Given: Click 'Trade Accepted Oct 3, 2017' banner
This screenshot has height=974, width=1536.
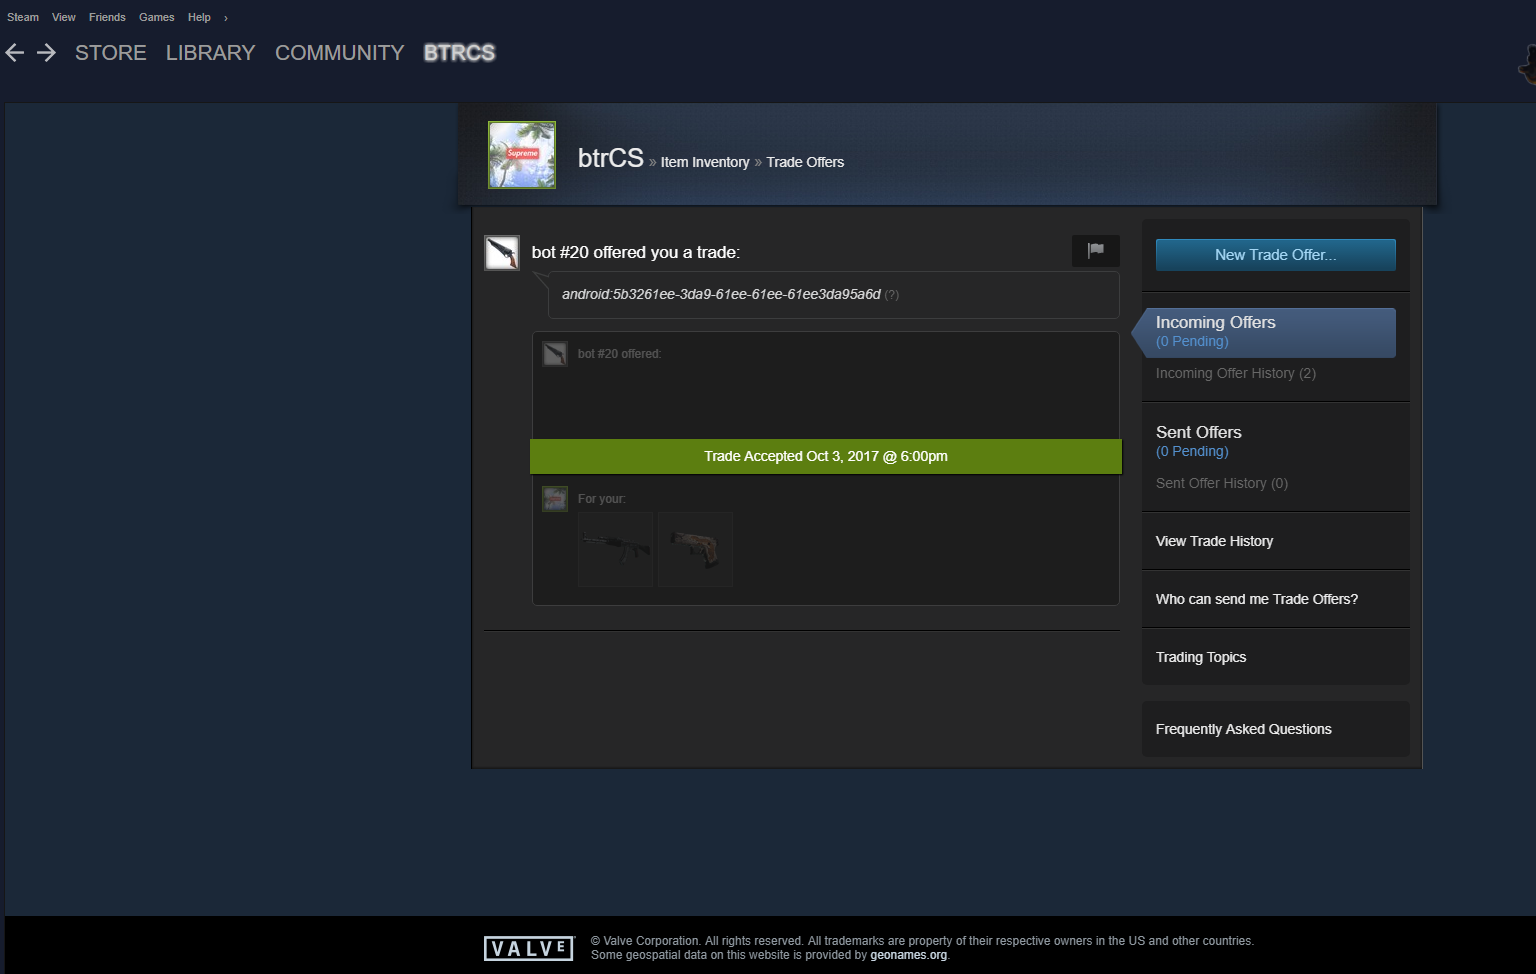Looking at the screenshot, I should (826, 456).
